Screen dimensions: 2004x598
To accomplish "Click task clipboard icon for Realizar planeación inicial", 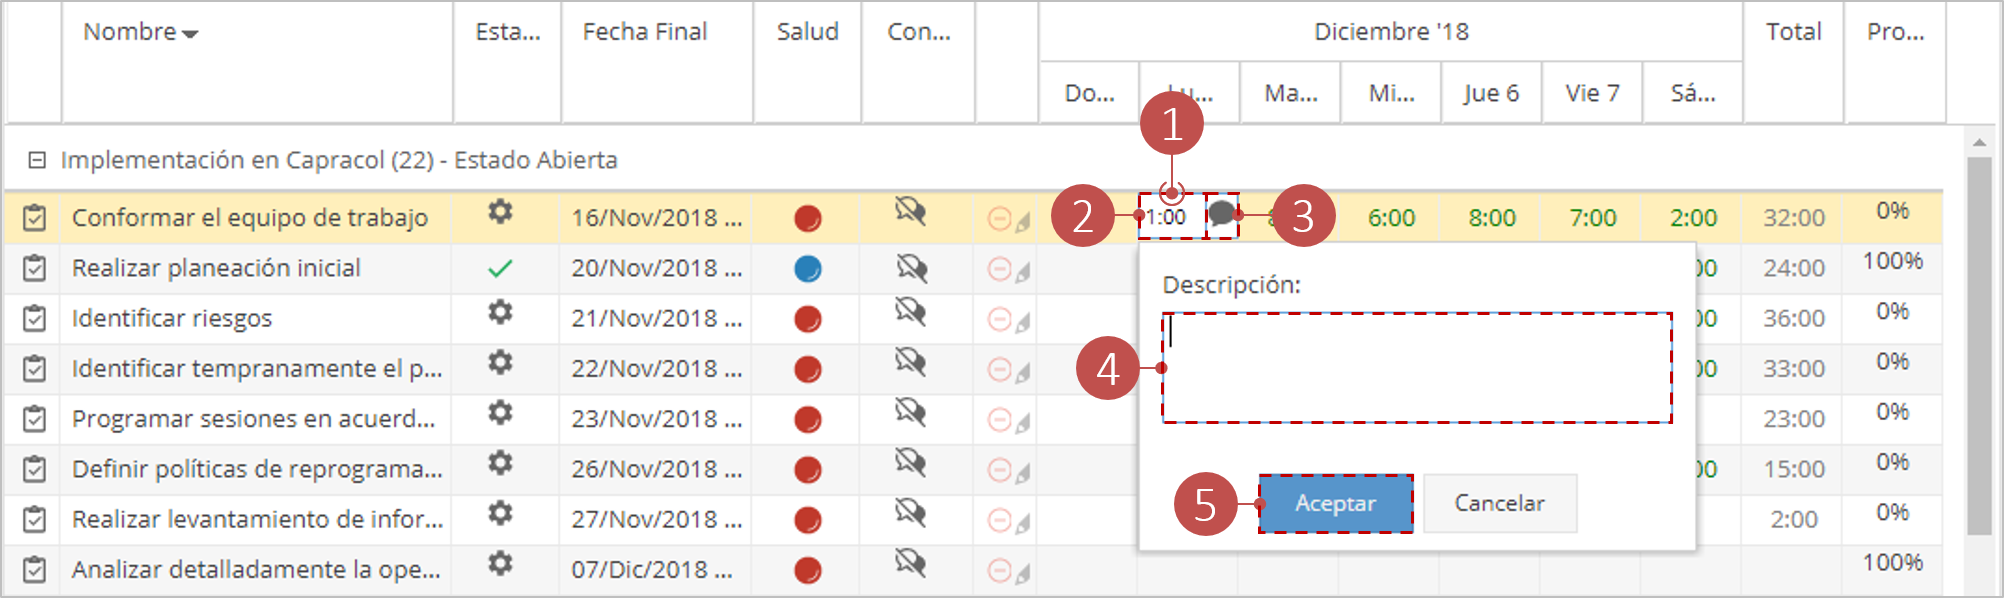I will tap(35, 268).
